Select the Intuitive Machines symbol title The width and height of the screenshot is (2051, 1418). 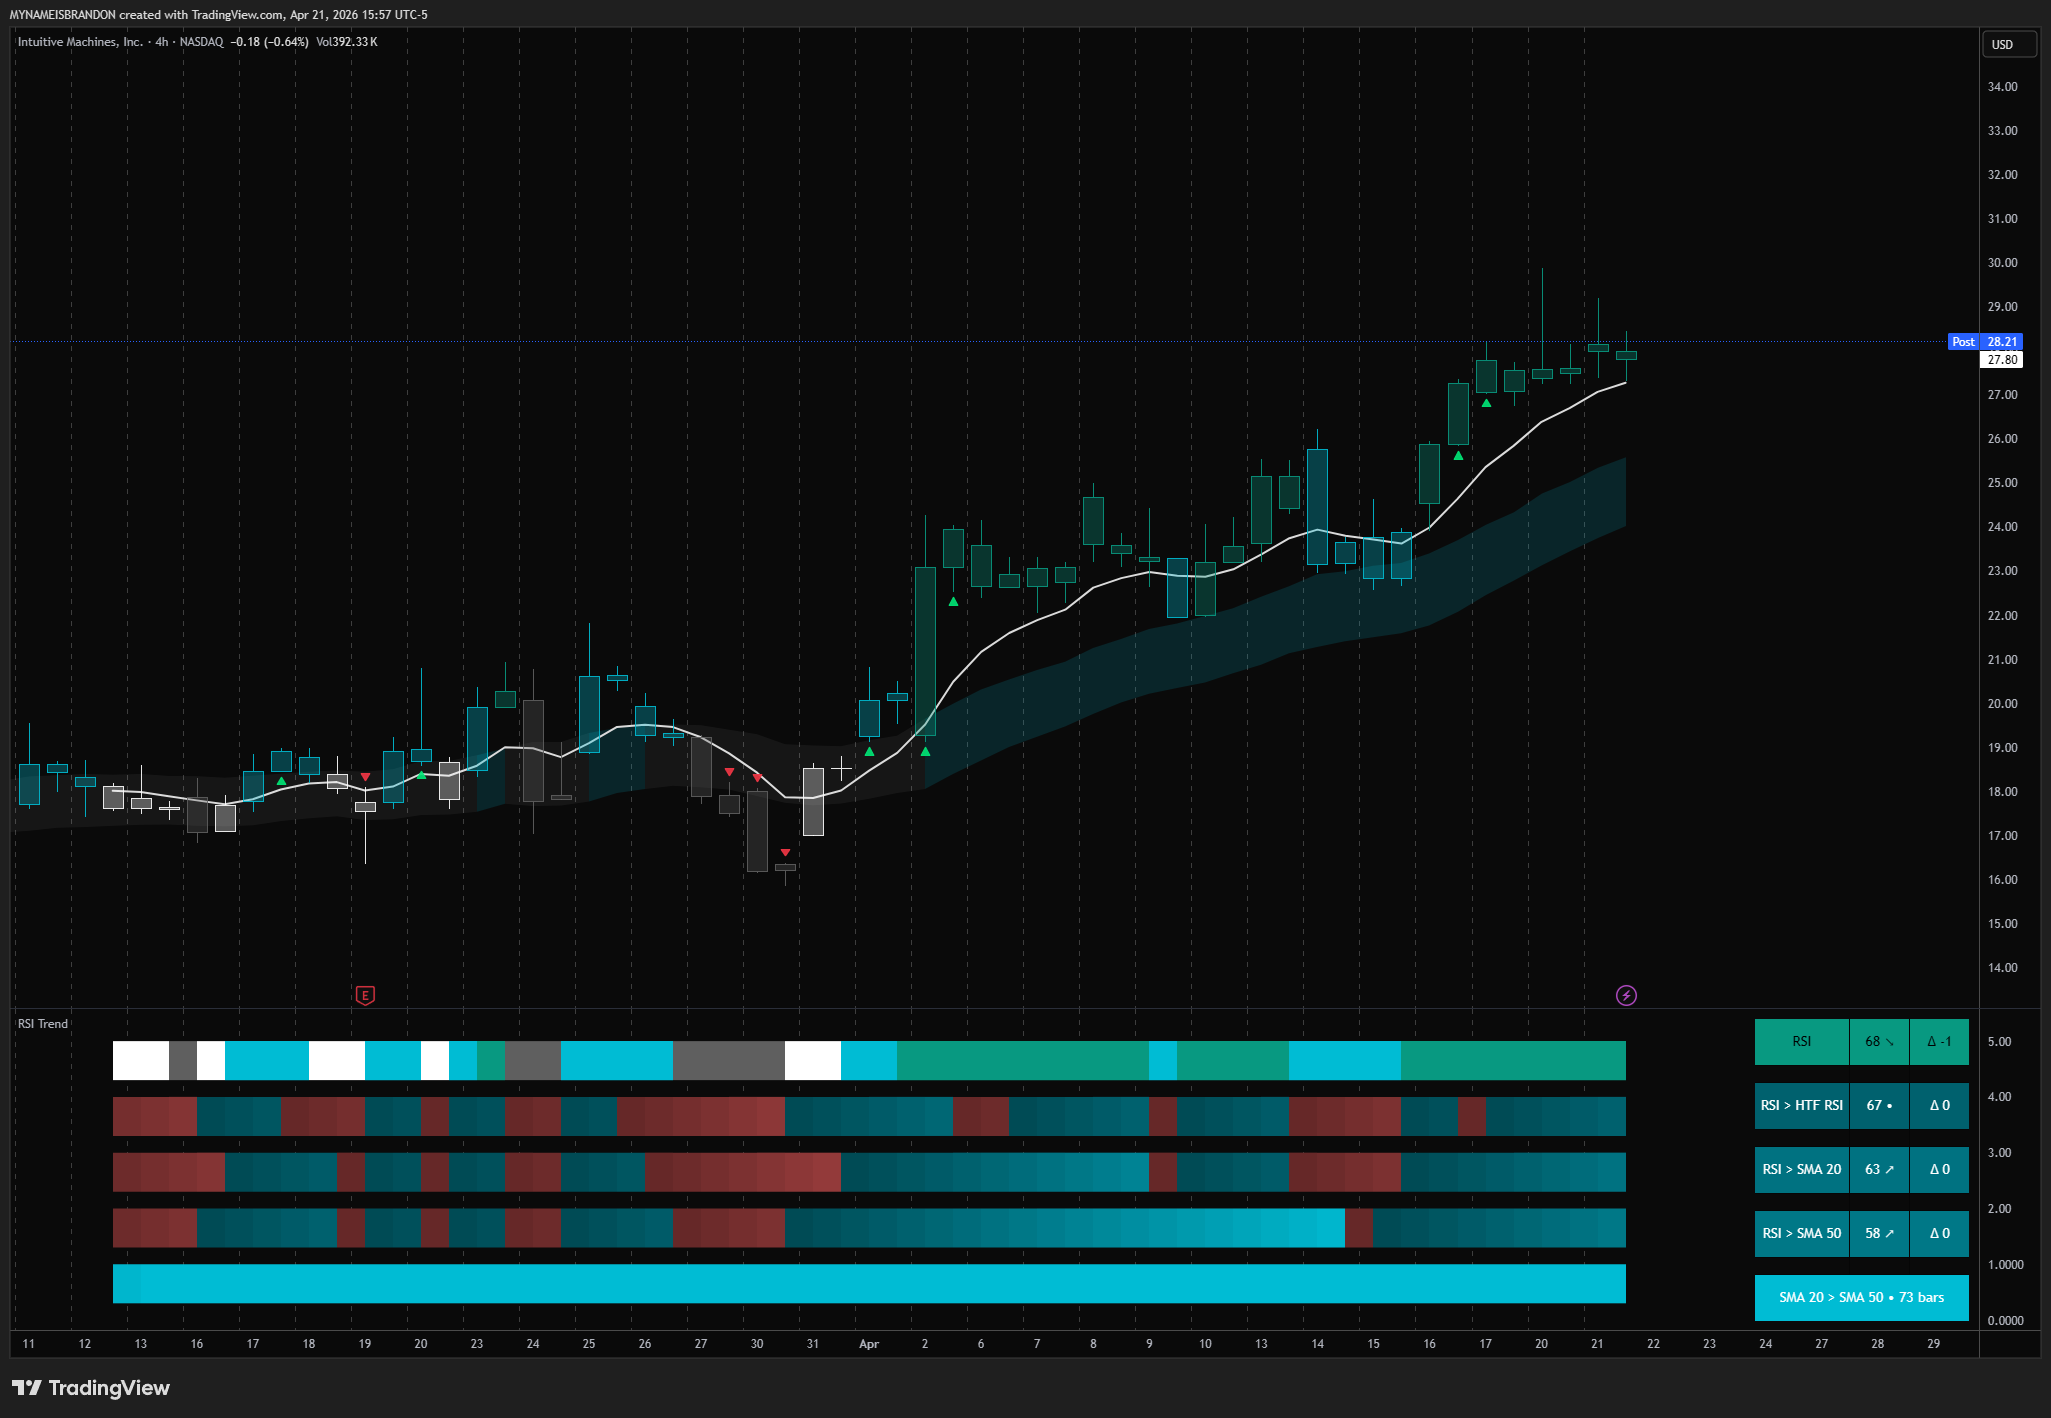point(80,42)
